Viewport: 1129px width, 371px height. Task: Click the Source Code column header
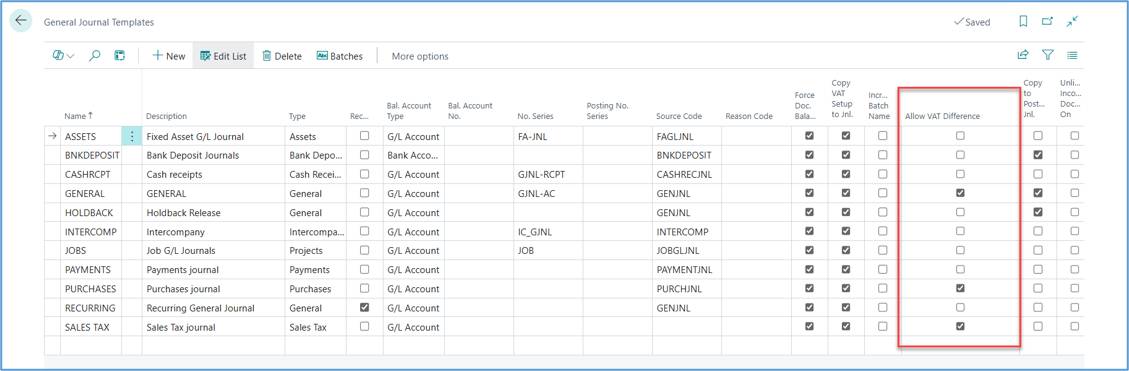click(679, 116)
